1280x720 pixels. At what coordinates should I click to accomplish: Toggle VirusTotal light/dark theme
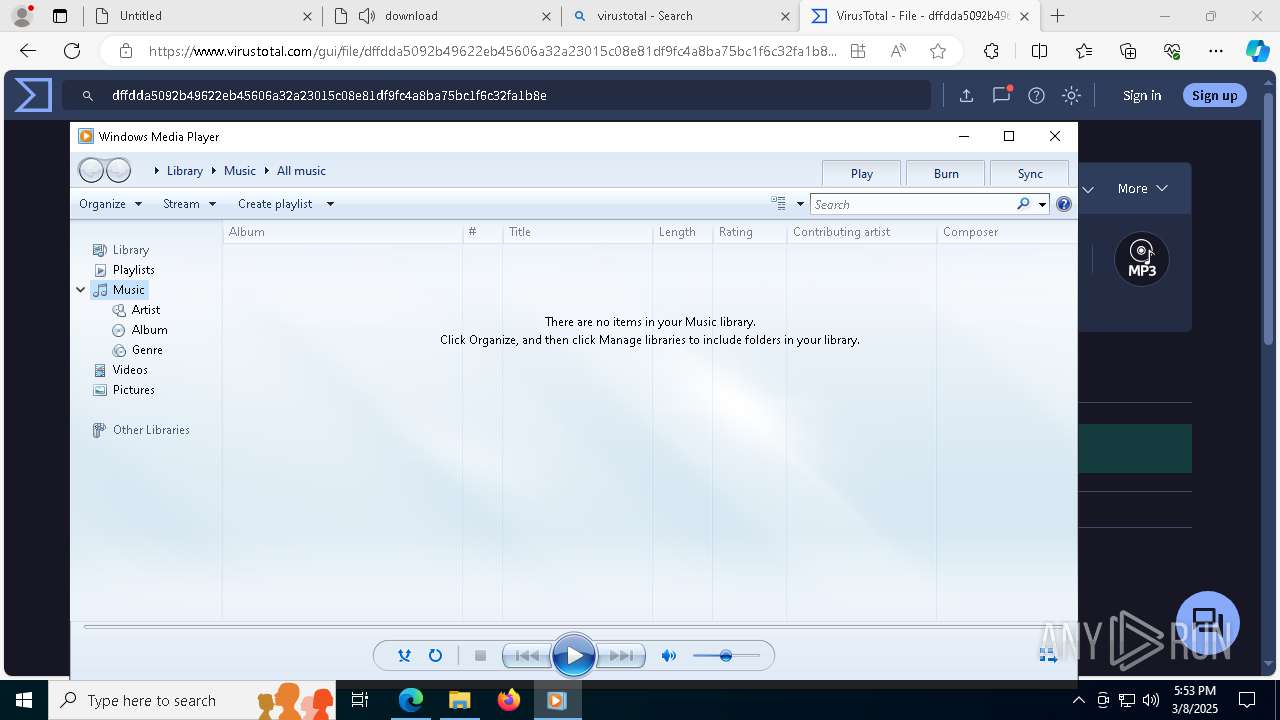click(1071, 95)
